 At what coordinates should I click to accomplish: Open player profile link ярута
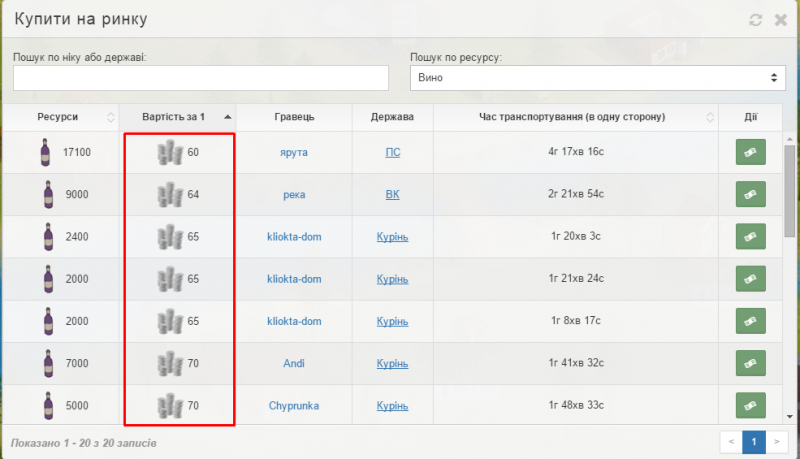(294, 152)
